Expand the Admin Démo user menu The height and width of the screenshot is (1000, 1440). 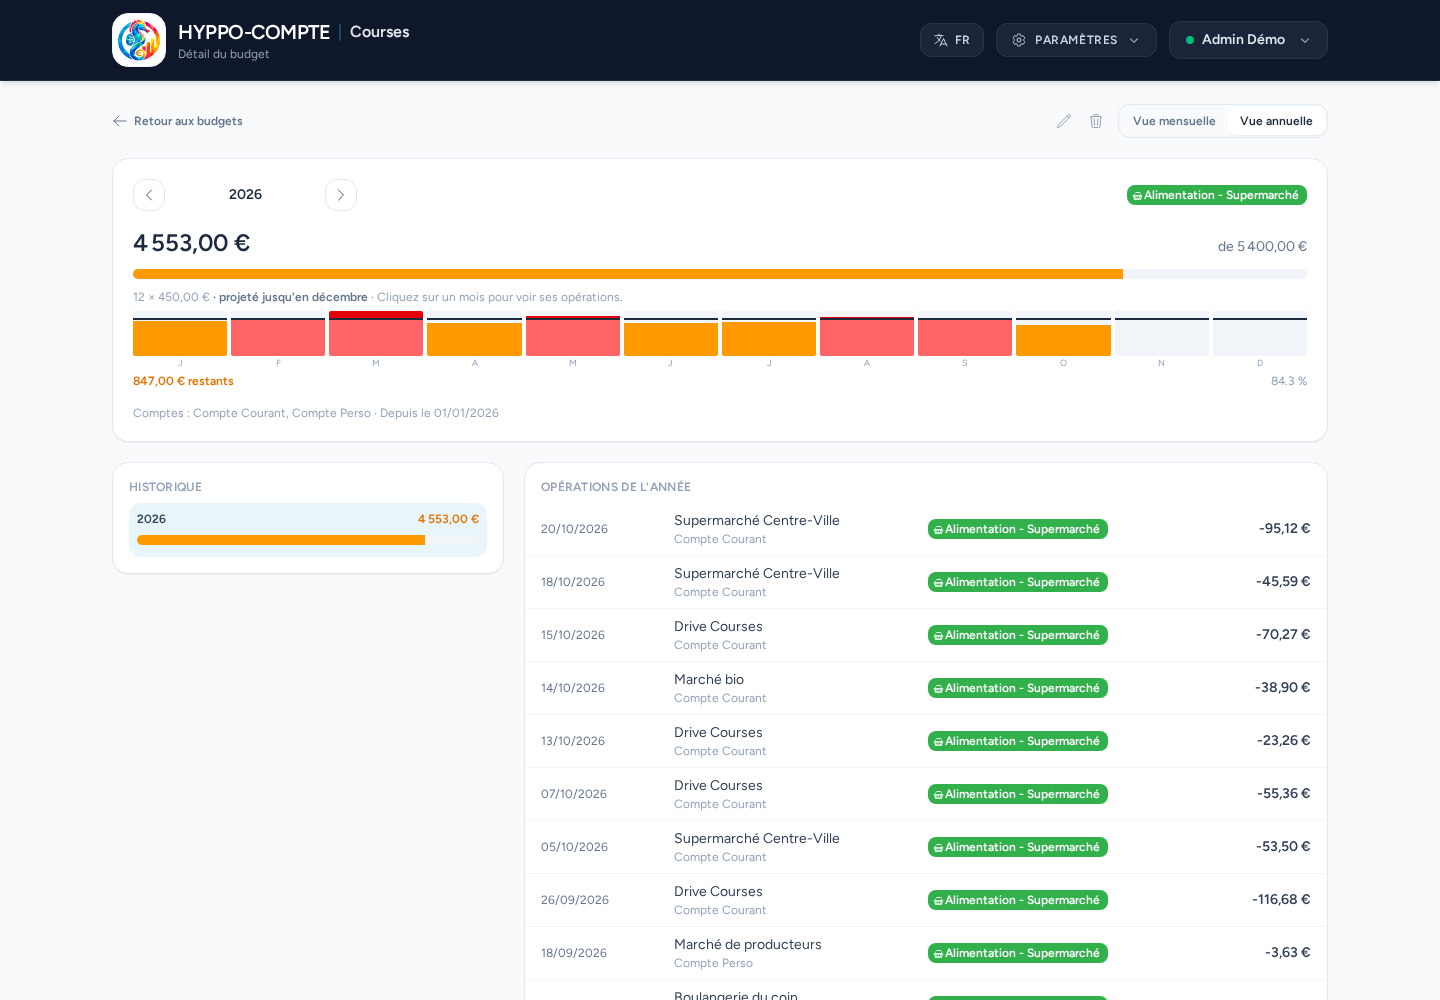tap(1248, 40)
